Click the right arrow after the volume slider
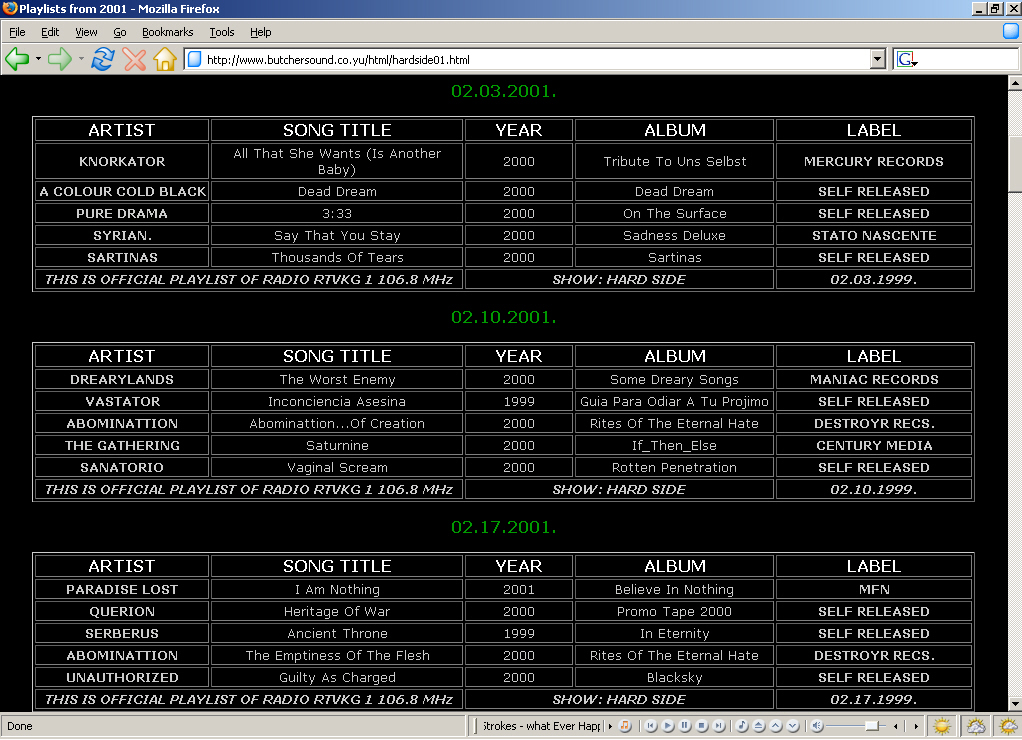The height and width of the screenshot is (740, 1022). (916, 726)
